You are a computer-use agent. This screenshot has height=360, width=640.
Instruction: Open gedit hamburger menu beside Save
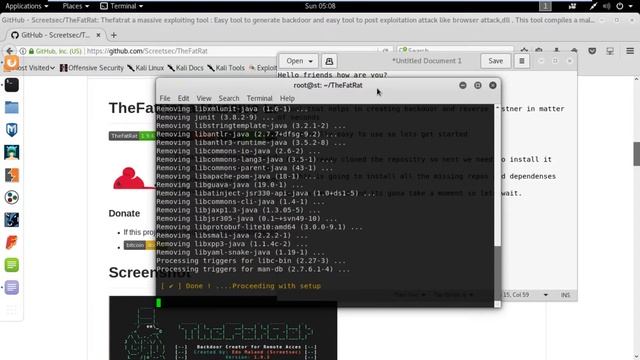(522, 61)
